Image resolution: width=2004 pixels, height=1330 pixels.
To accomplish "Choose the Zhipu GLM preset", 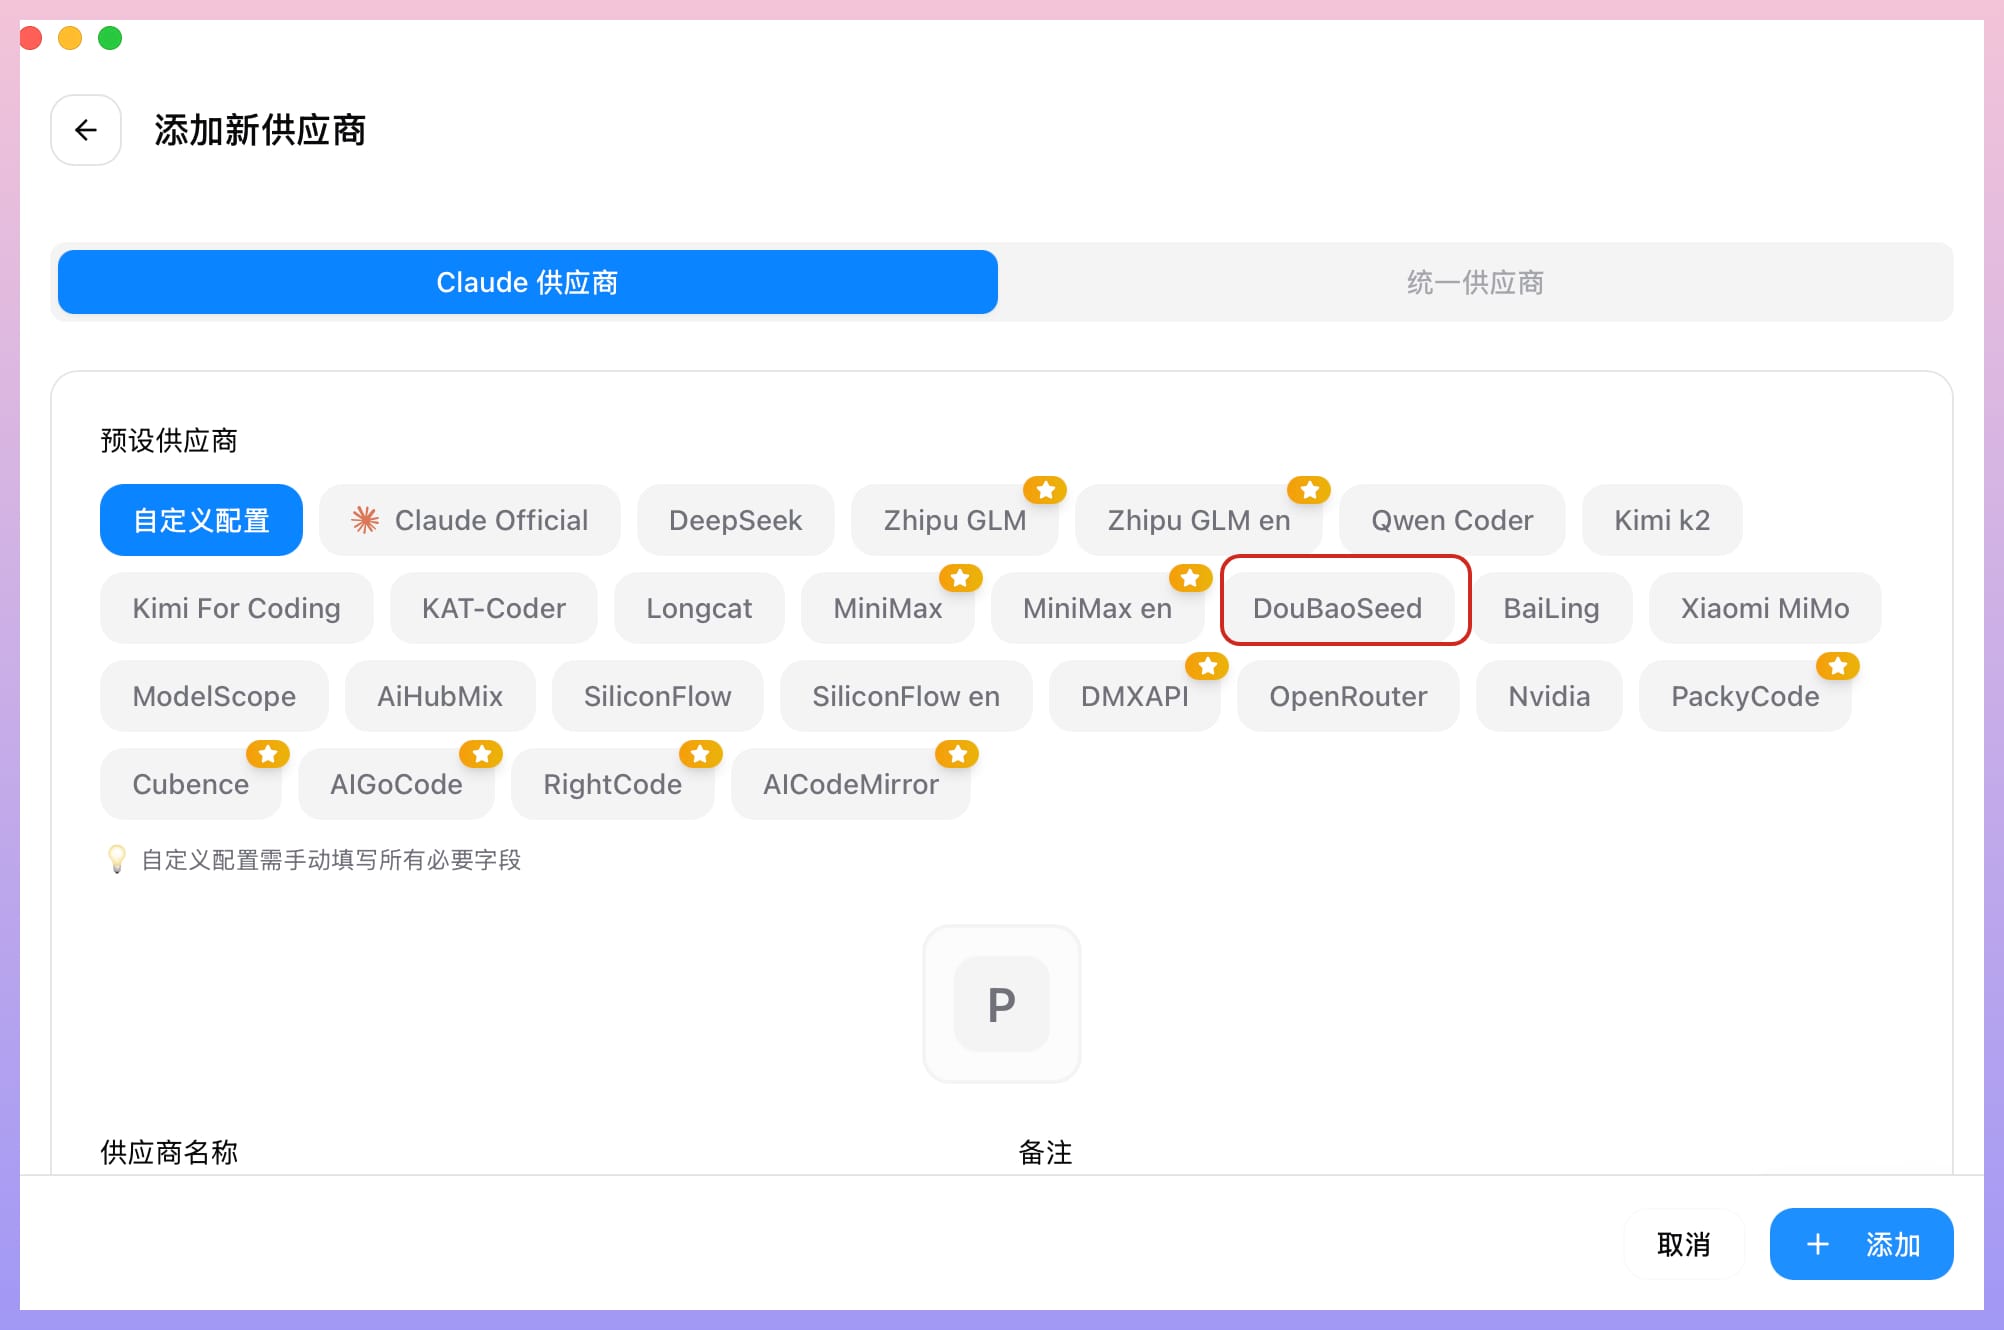I will tap(954, 520).
